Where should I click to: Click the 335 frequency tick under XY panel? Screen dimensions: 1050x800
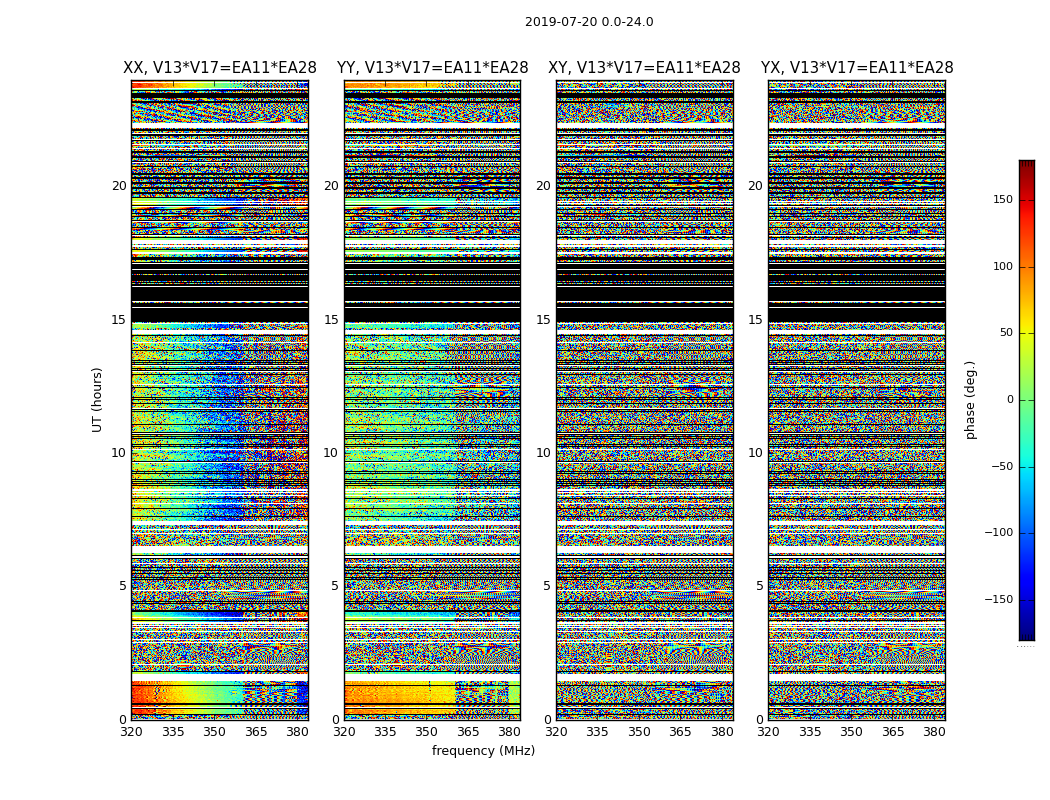pos(597,732)
